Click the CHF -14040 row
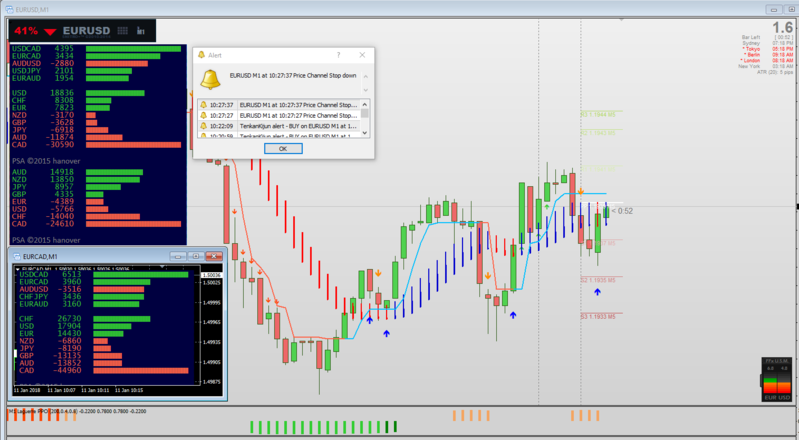This screenshot has width=799, height=440. (x=76, y=216)
